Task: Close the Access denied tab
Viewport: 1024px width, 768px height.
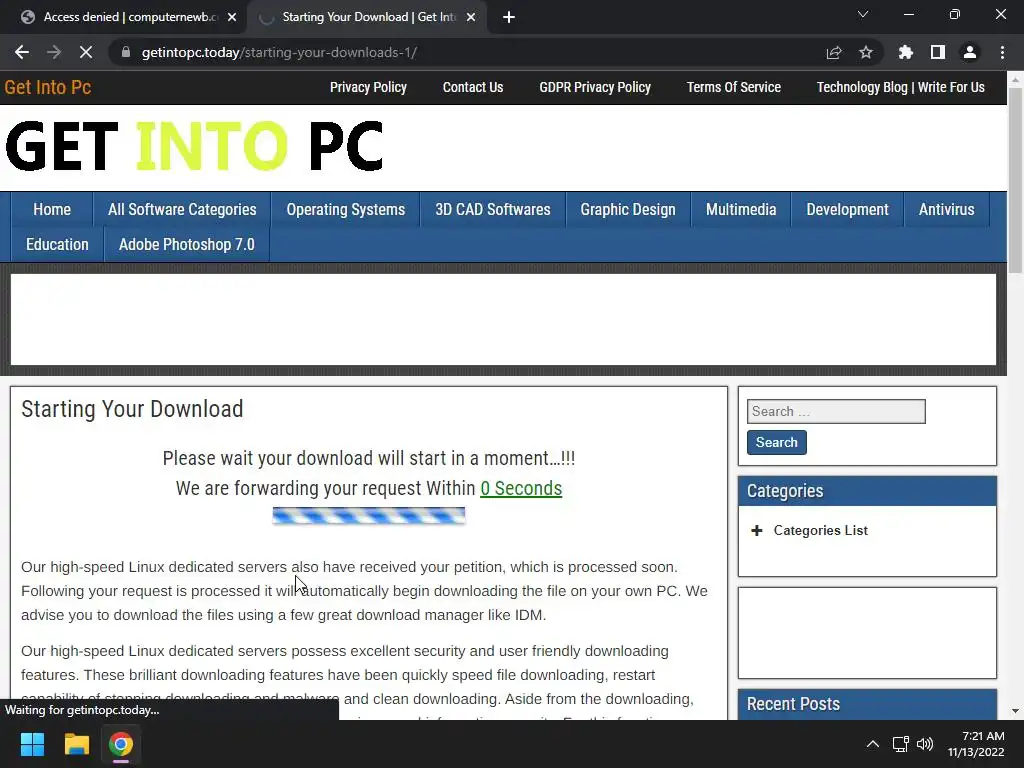Action: (232, 17)
